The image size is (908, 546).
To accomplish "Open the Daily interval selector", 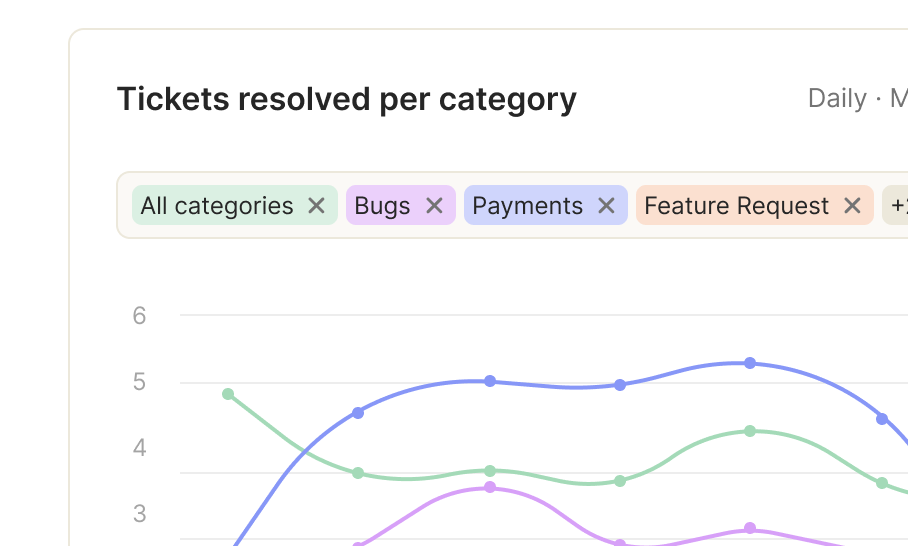I will 837,98.
